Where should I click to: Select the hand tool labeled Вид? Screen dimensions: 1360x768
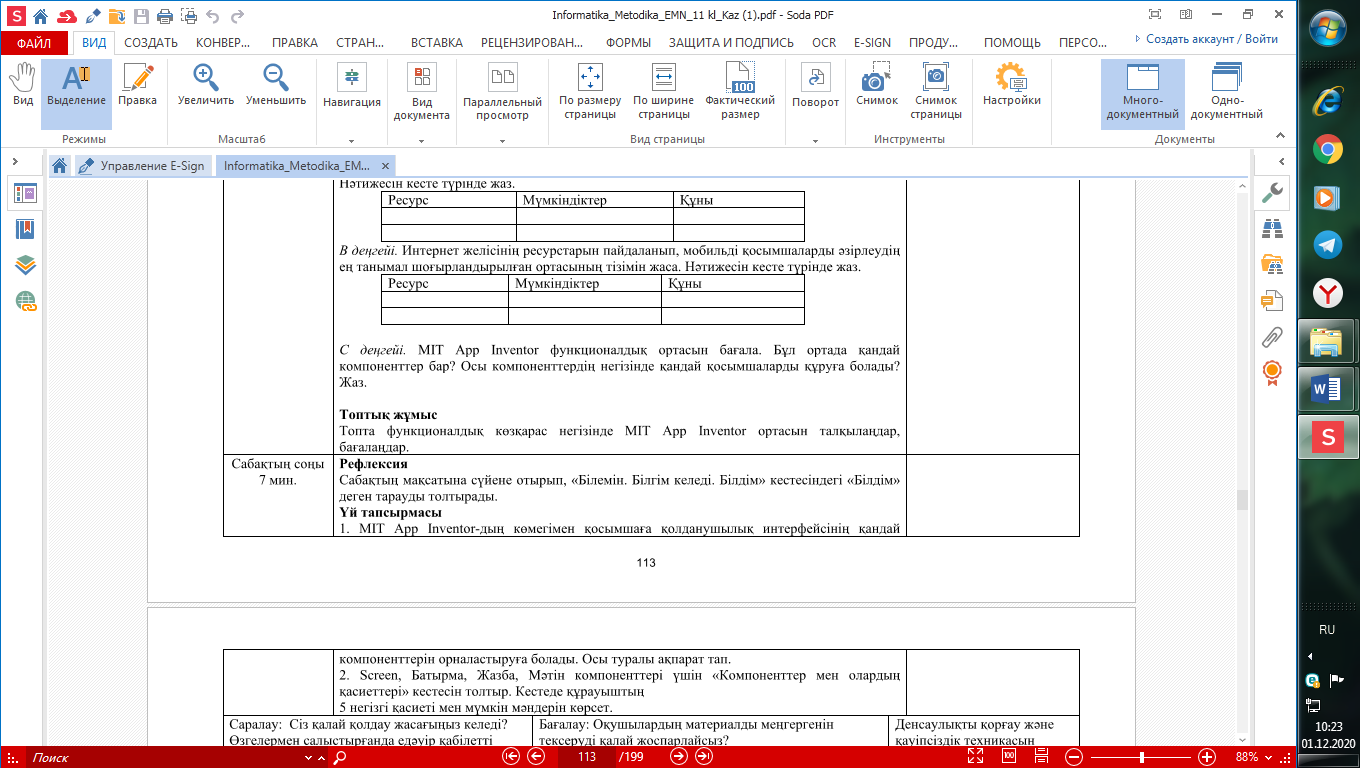(22, 86)
